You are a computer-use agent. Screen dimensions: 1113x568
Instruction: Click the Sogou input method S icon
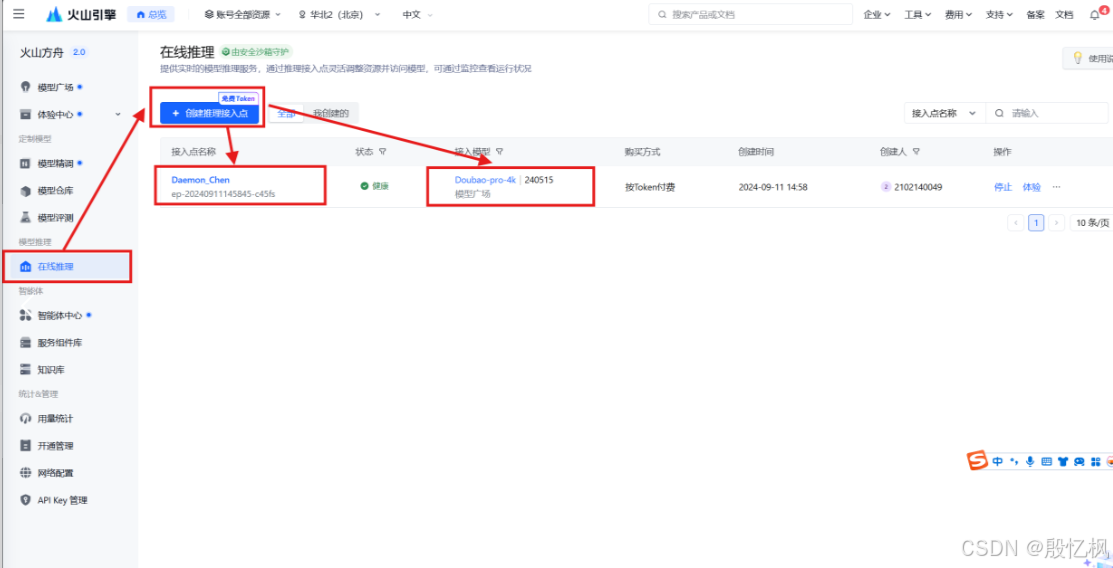pyautogui.click(x=977, y=461)
